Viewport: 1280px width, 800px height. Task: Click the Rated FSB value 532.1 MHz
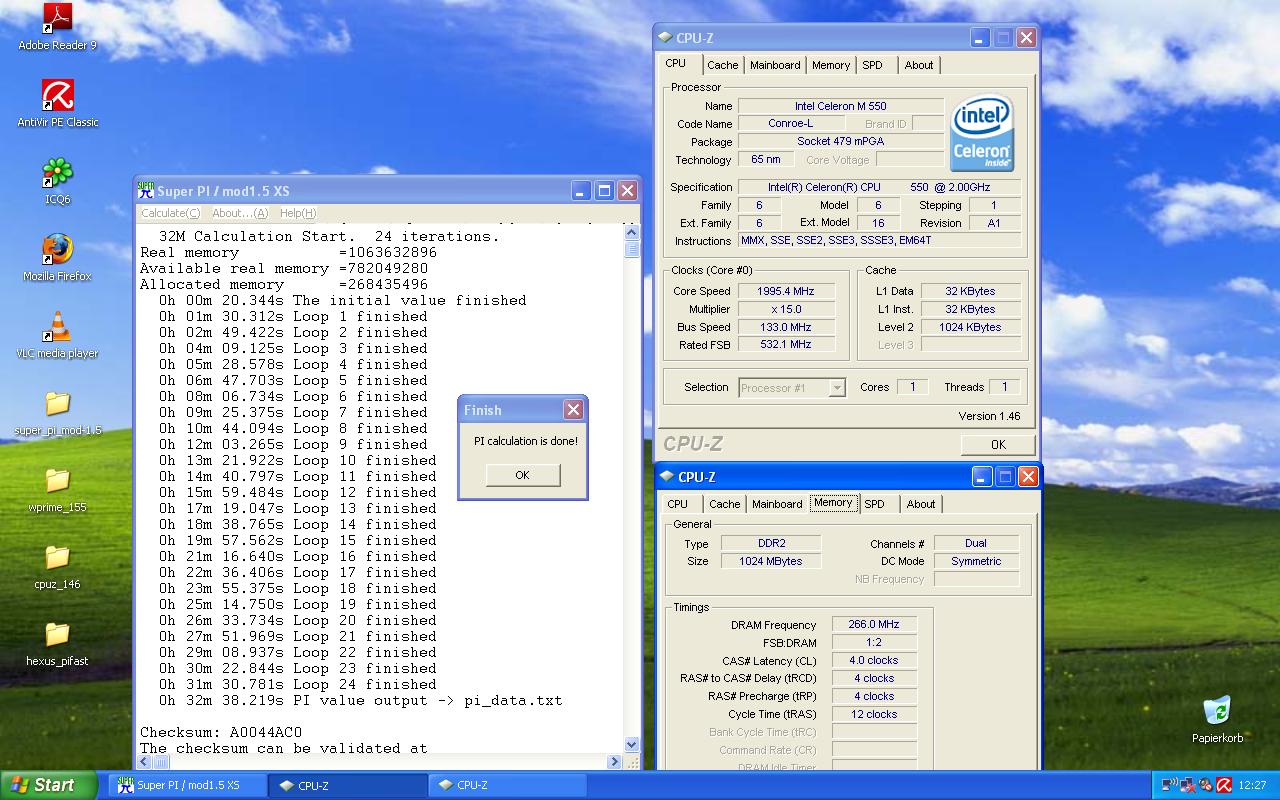tap(785, 344)
